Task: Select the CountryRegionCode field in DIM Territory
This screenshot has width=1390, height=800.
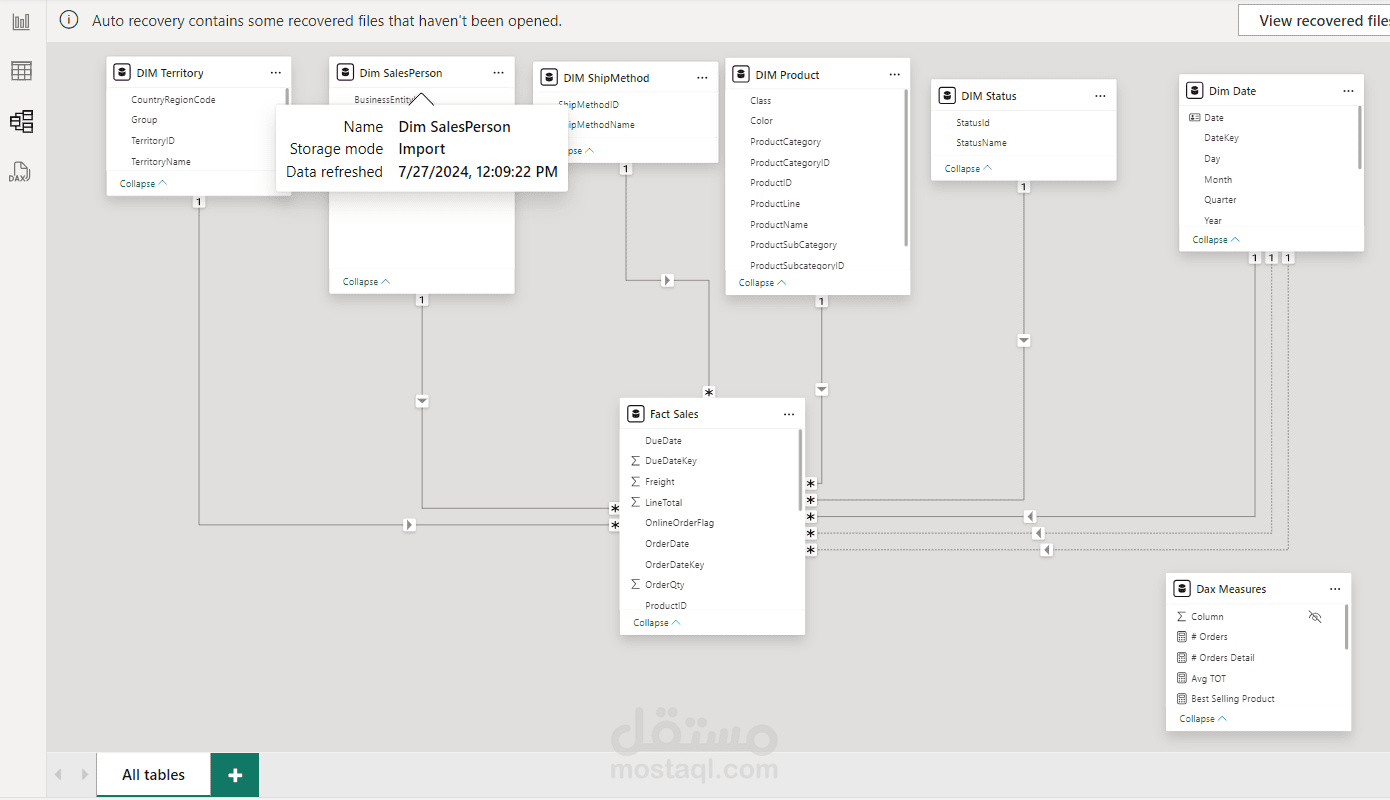Action: click(173, 100)
